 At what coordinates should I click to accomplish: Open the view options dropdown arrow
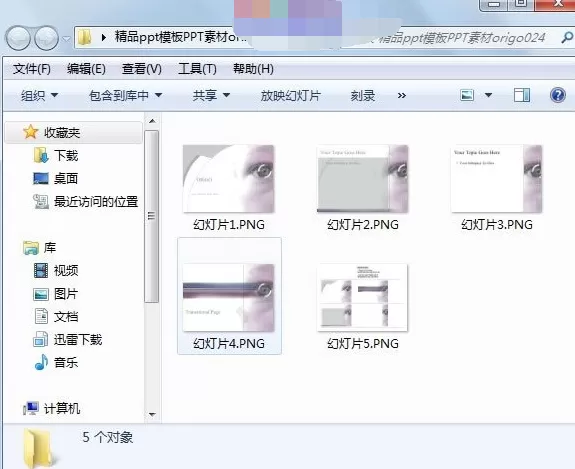488,95
